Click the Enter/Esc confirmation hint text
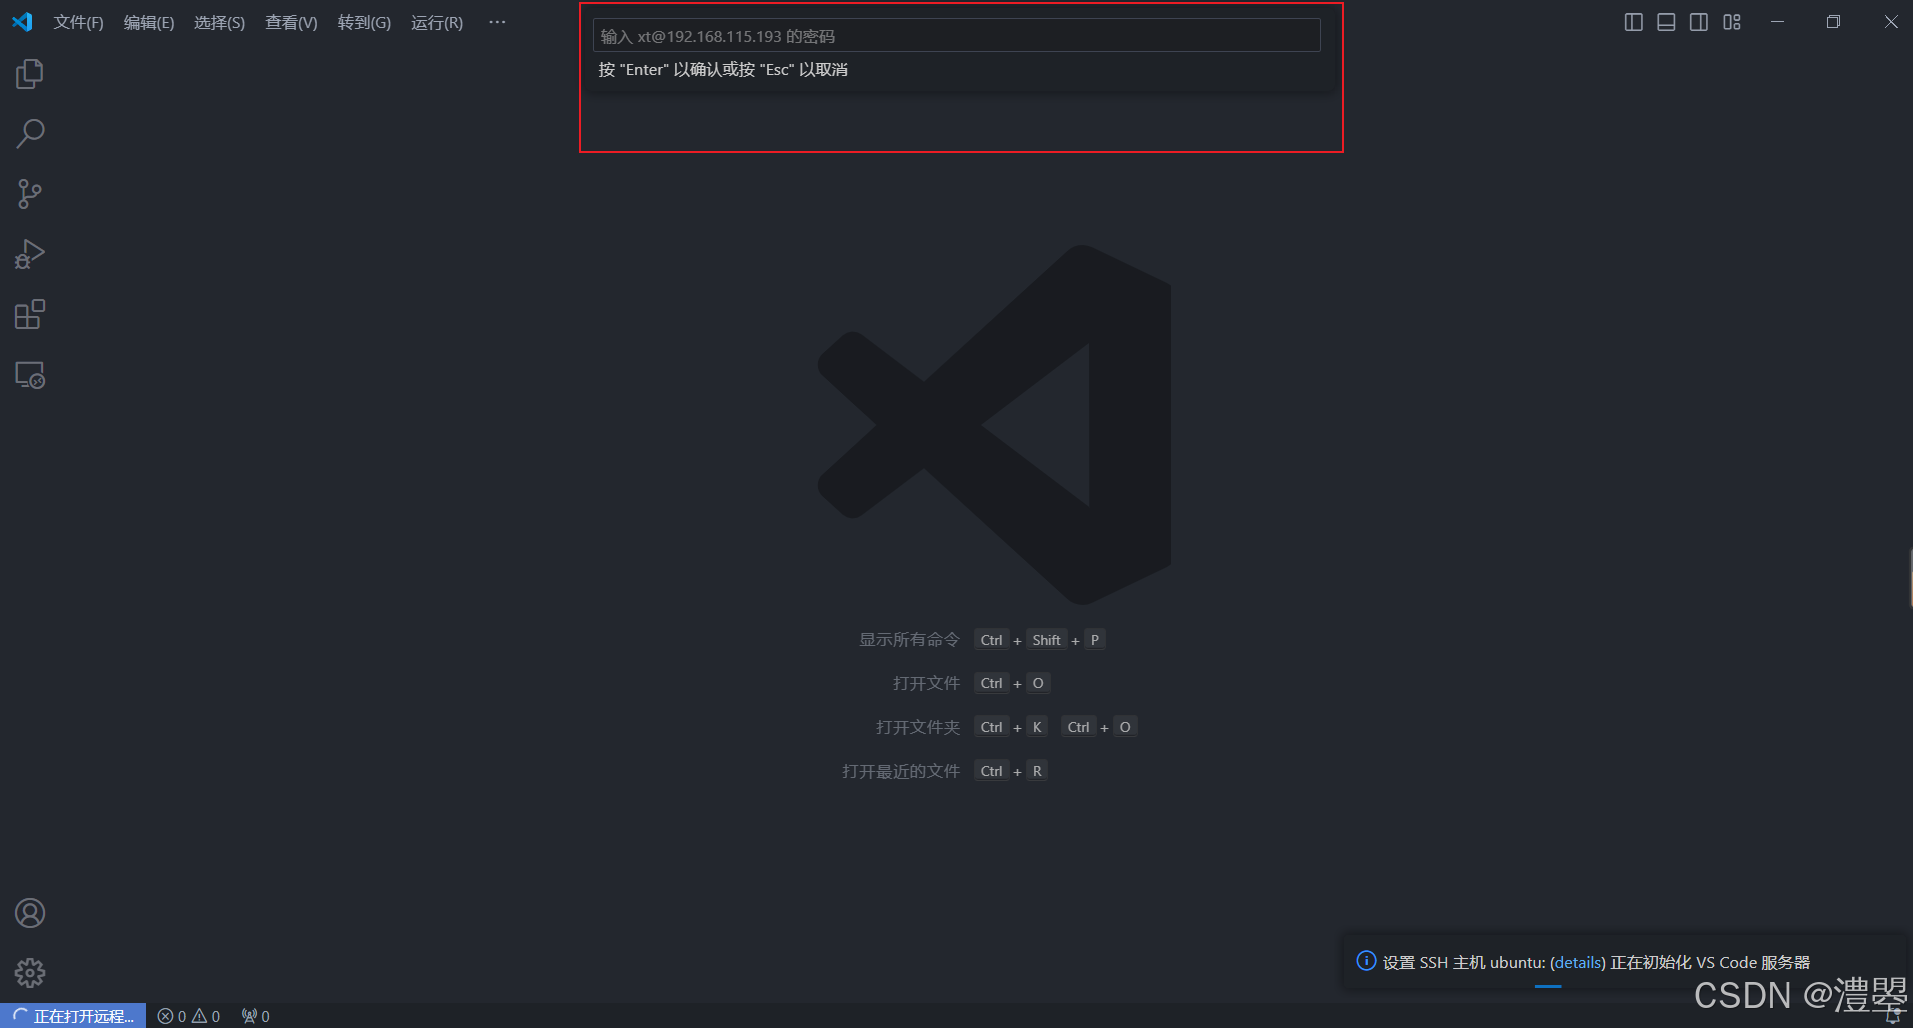Viewport: 1913px width, 1028px height. coord(723,70)
